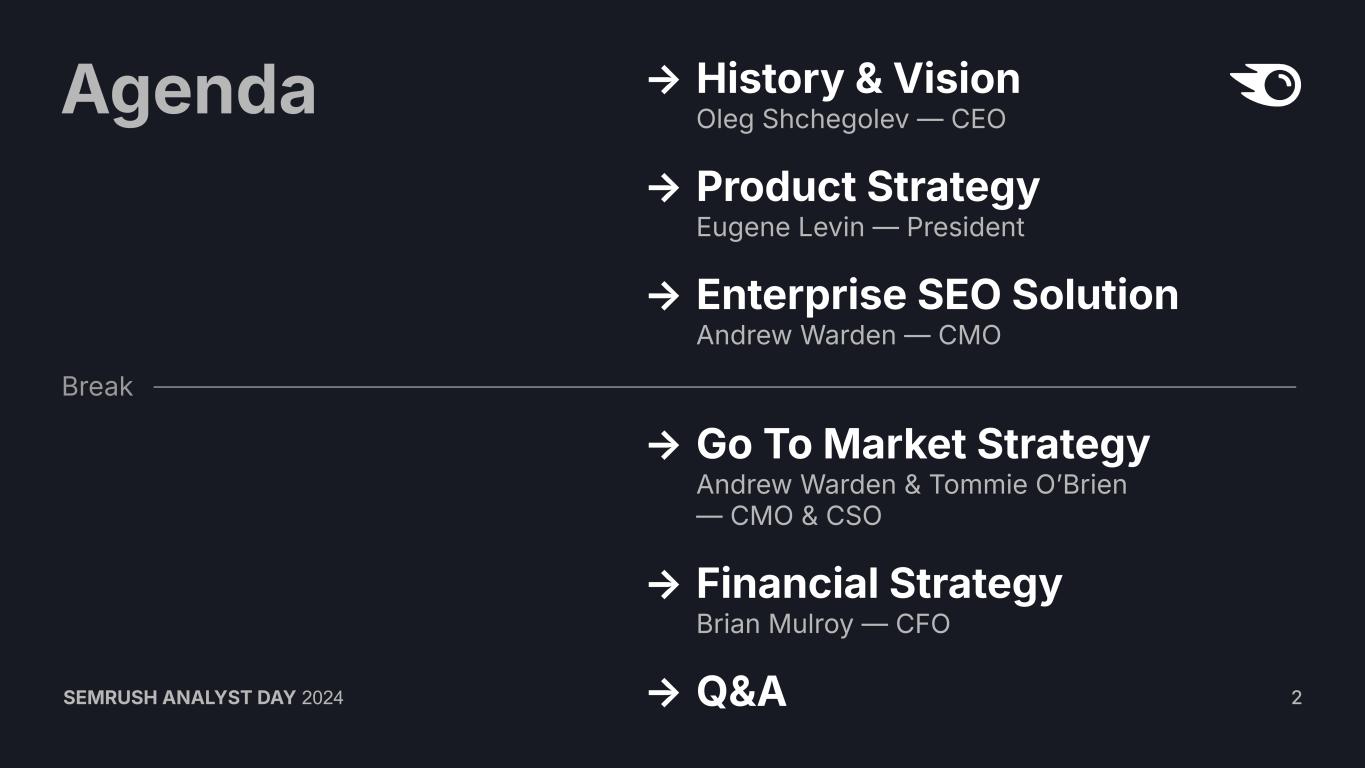Screen dimensions: 1365x768
Task: Click the Agenda slide title
Action: click(x=189, y=91)
